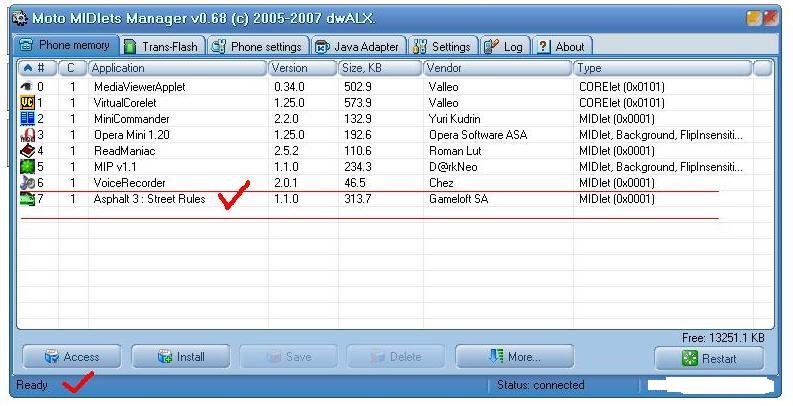
Task: Select the VoiceRecorder application name
Action: (129, 183)
